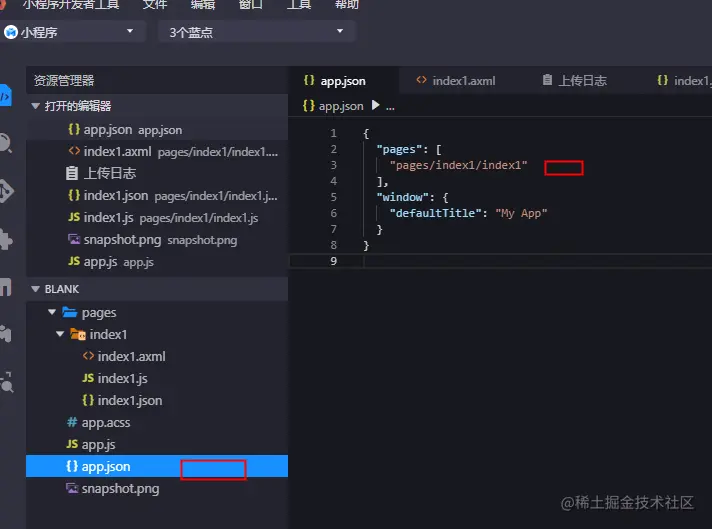Select app.json in open editors list
Image resolution: width=712 pixels, height=529 pixels.
pos(157,129)
